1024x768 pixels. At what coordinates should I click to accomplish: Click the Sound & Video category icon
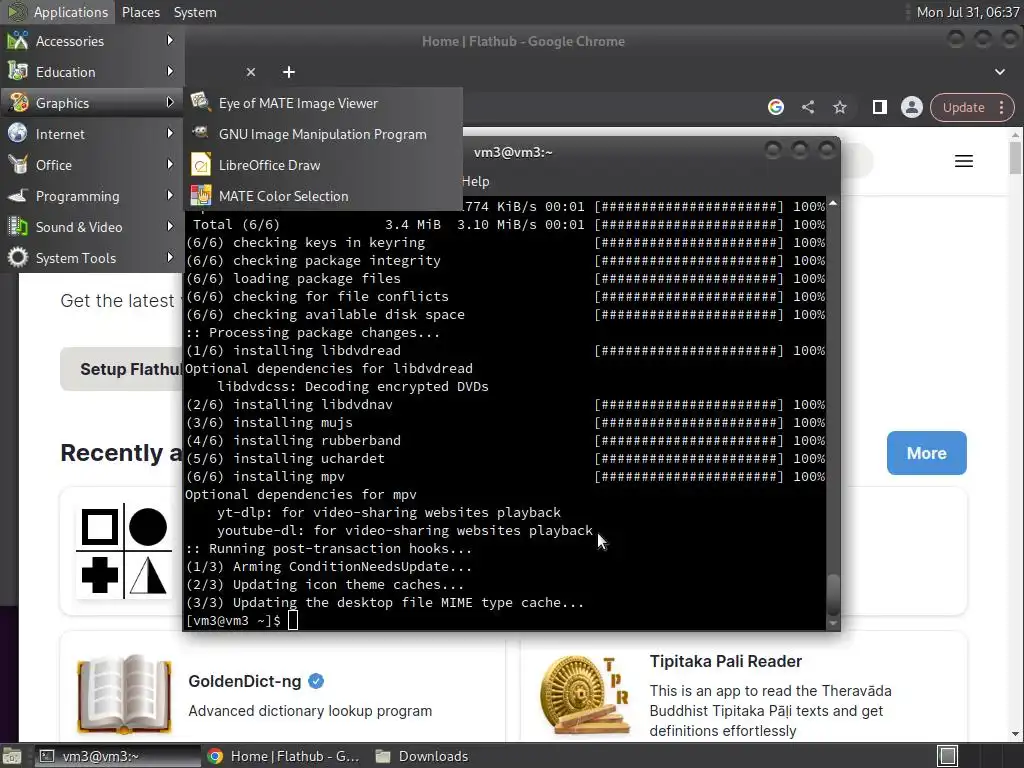click(x=18, y=227)
